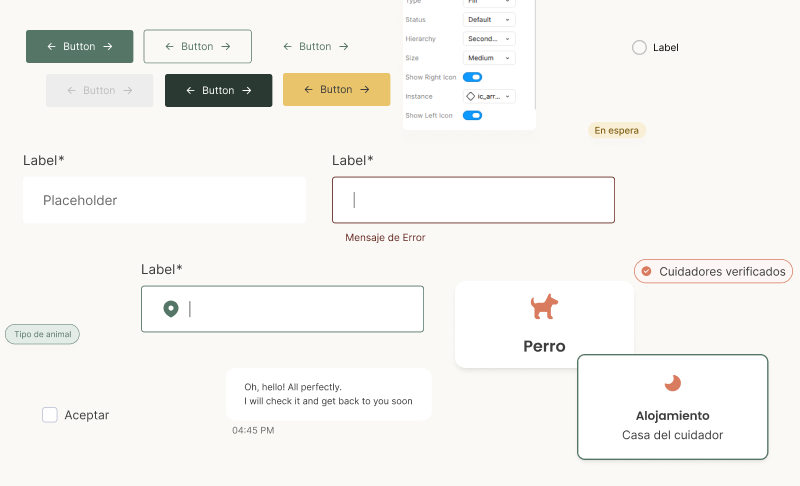This screenshot has width=800, height=486.
Task: Click the moon icon on Alojamiento card
Action: [x=672, y=383]
